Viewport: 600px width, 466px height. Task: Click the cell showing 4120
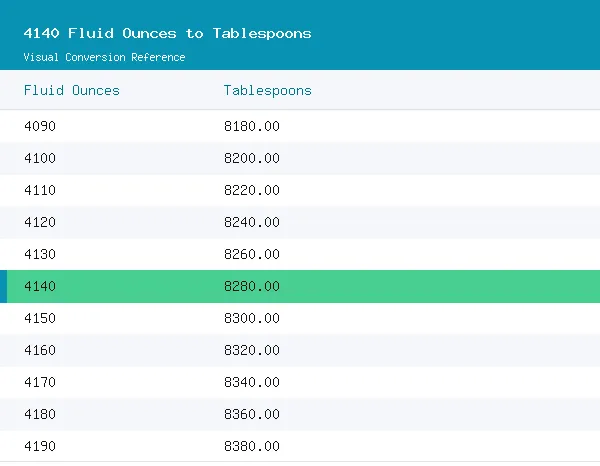click(40, 222)
